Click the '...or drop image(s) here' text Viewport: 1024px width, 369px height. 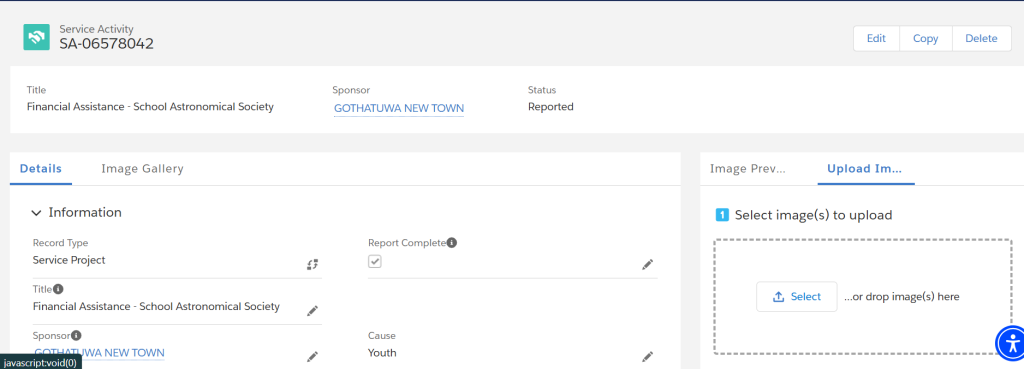click(901, 297)
